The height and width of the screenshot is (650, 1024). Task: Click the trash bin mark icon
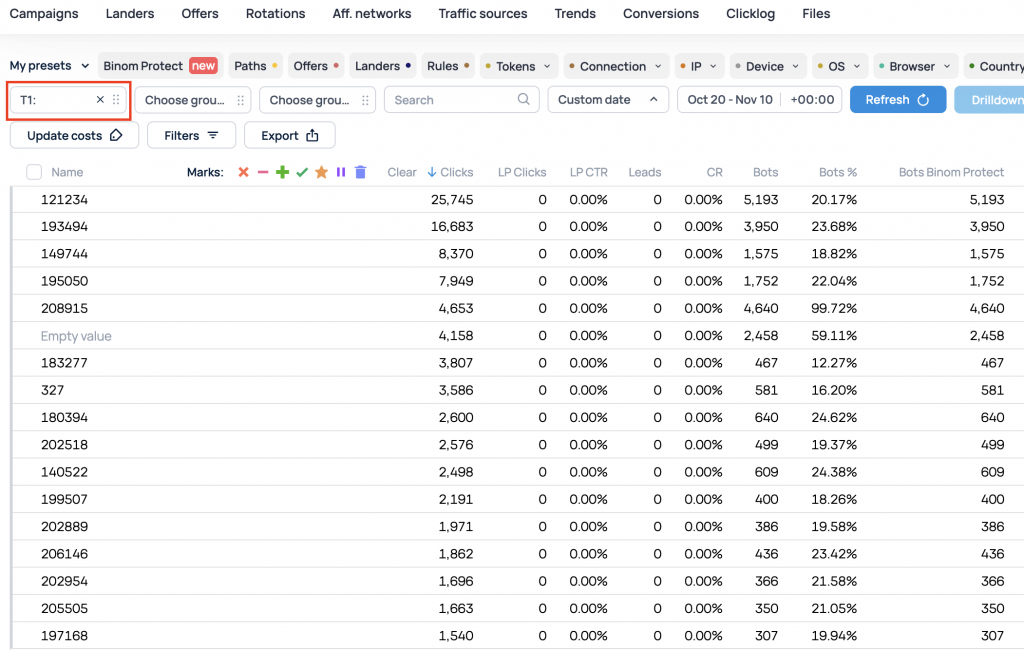click(x=361, y=173)
